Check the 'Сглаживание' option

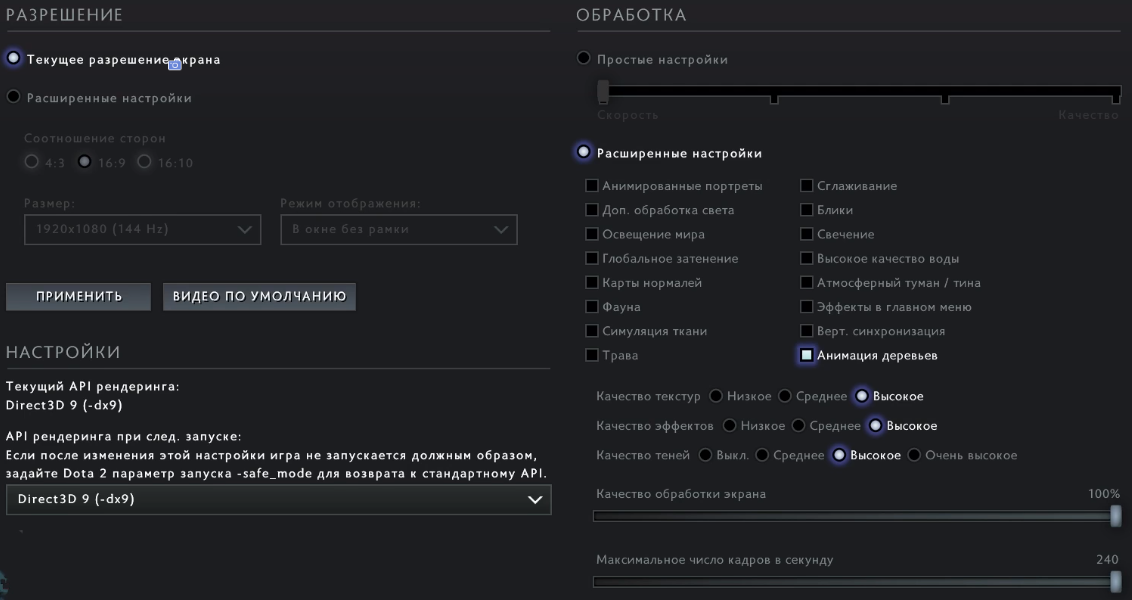(807, 186)
